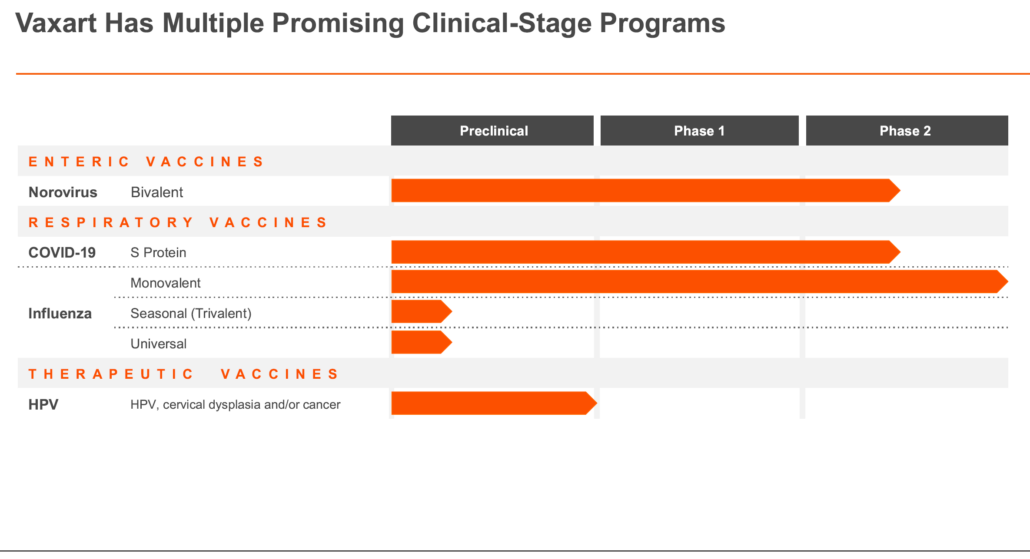Select the COVID-19 row label
1030x559 pixels.
62,253
